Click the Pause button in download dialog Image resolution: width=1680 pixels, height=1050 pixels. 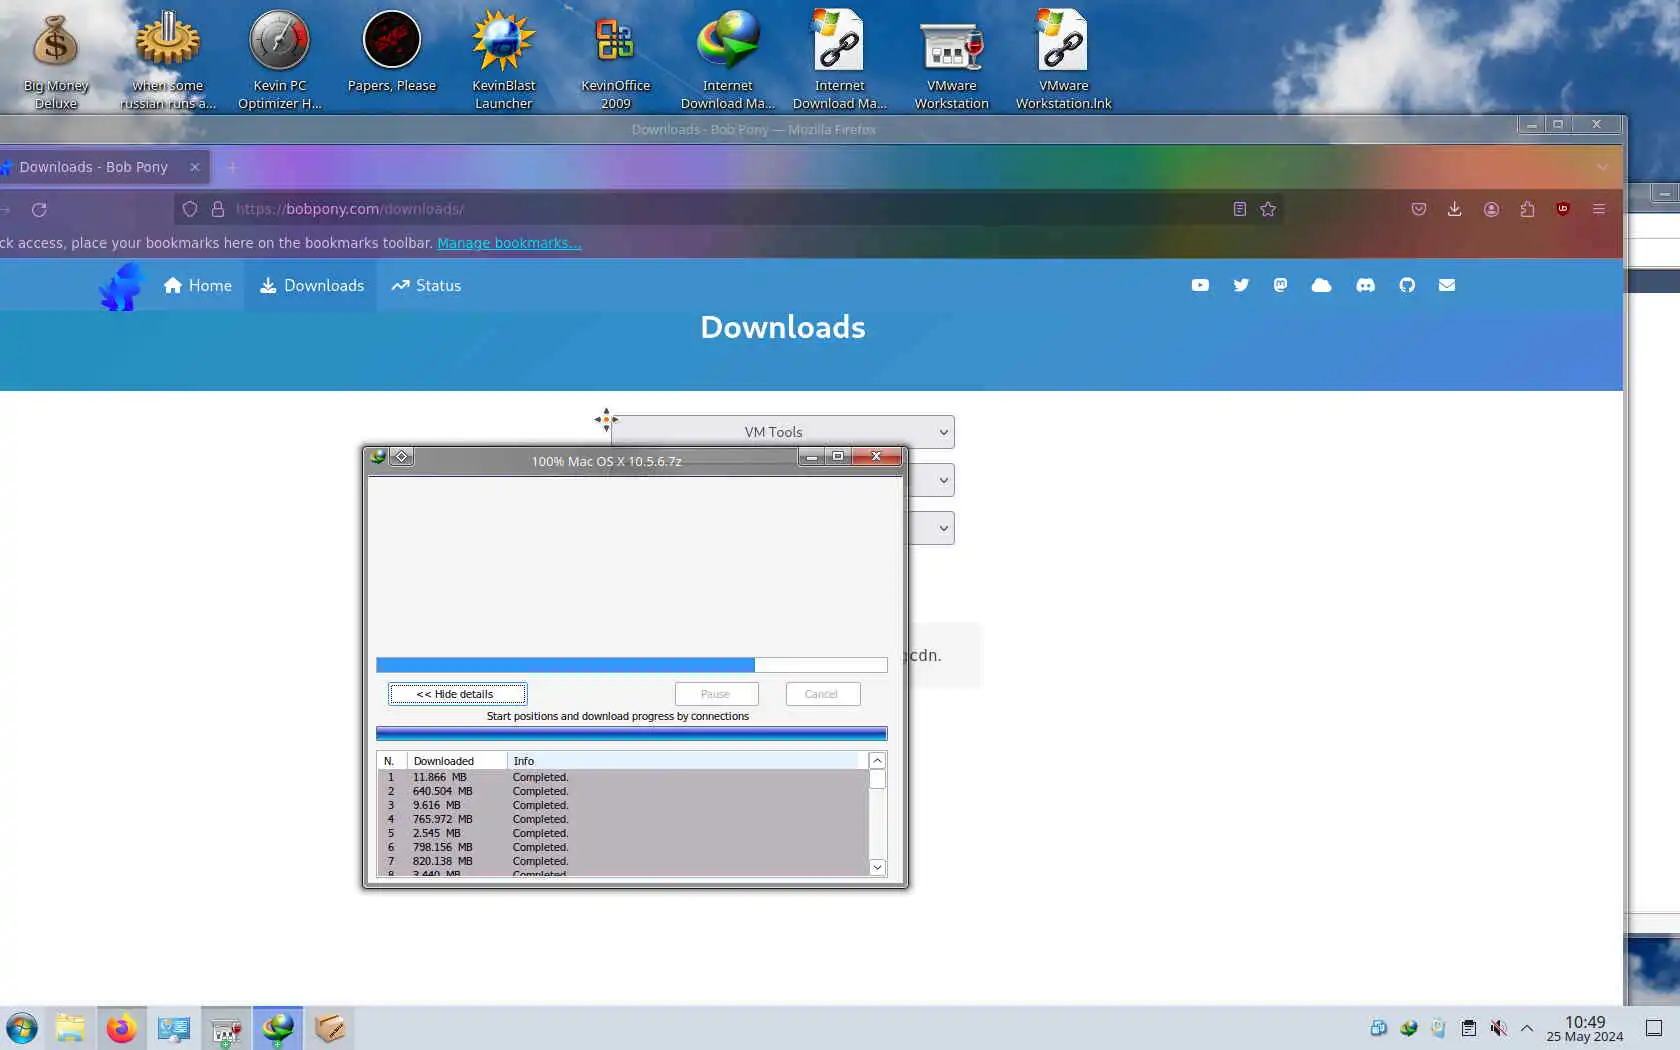click(716, 694)
